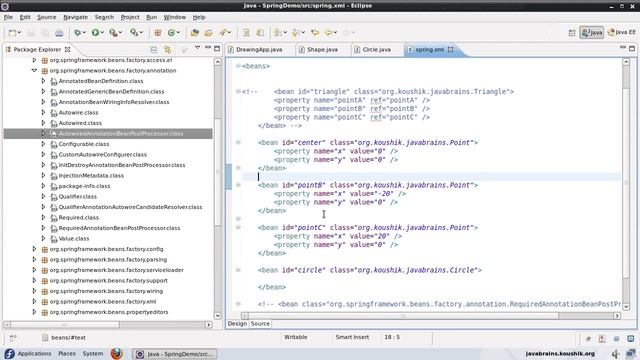Expand org.springframework.beans.factory.xml package
Viewport: 640px width, 360px height.
tap(34, 301)
